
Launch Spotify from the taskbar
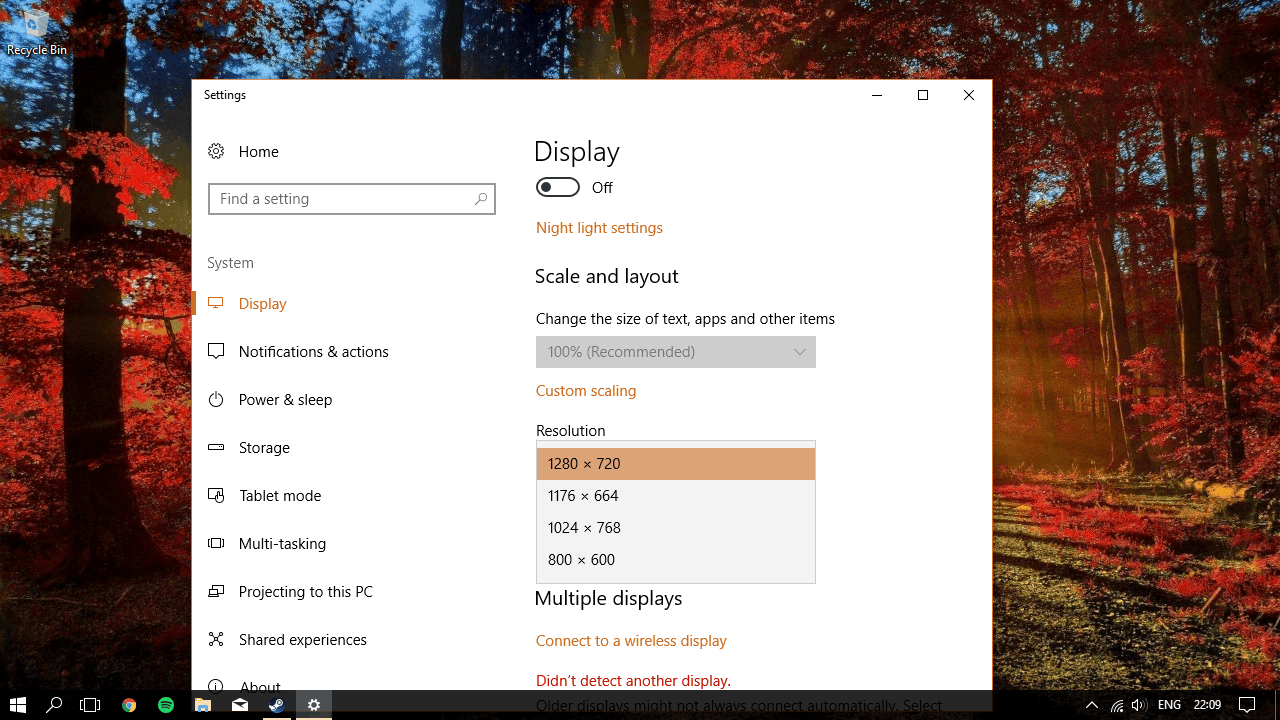tap(166, 705)
